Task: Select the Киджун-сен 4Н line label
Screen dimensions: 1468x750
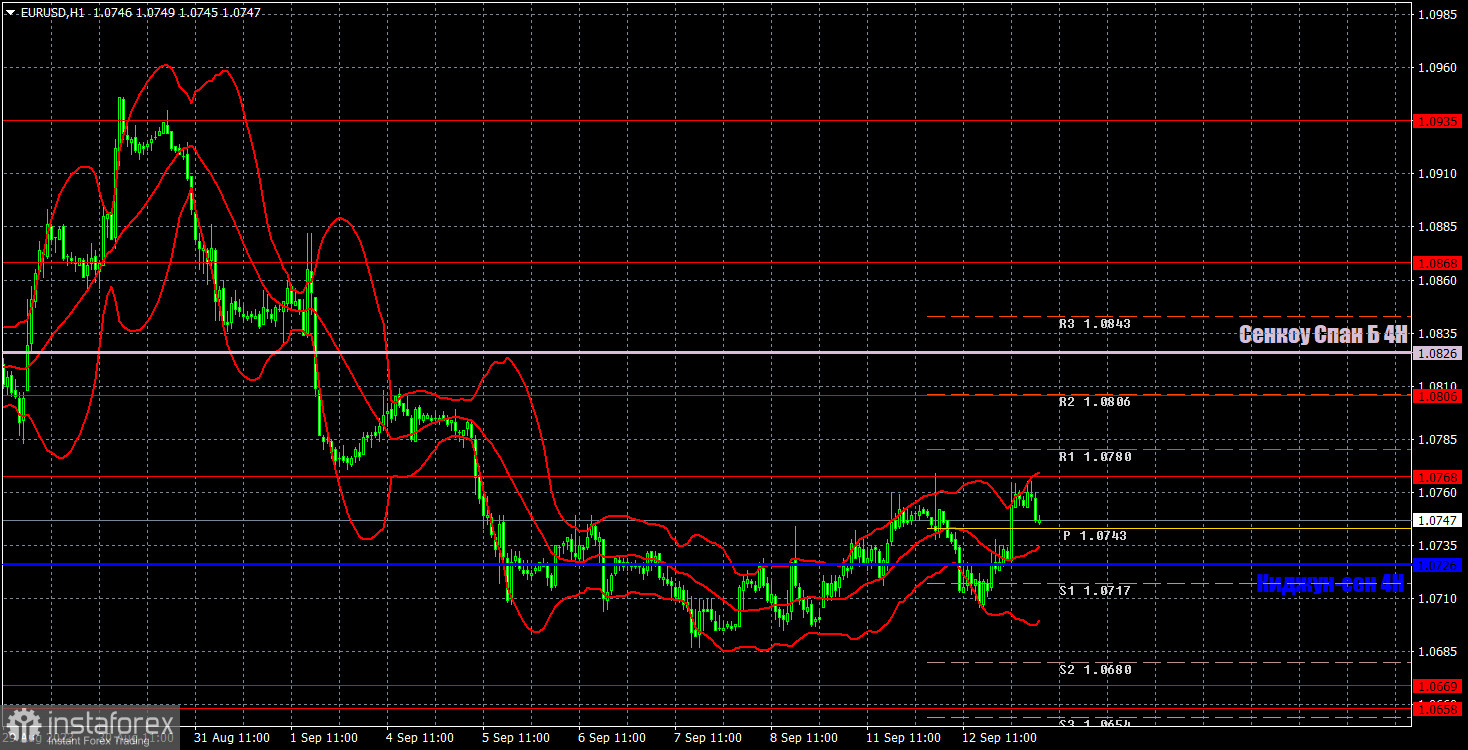Action: (1330, 584)
